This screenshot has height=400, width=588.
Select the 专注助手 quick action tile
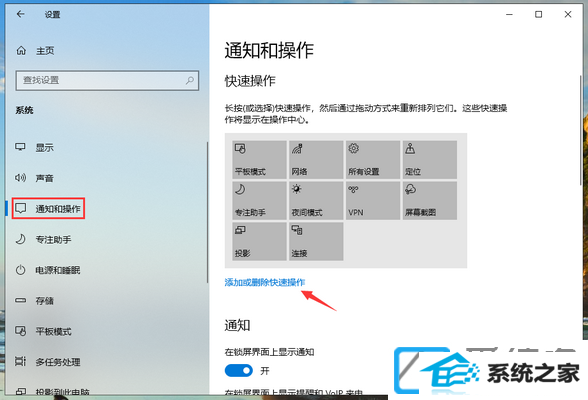point(260,201)
